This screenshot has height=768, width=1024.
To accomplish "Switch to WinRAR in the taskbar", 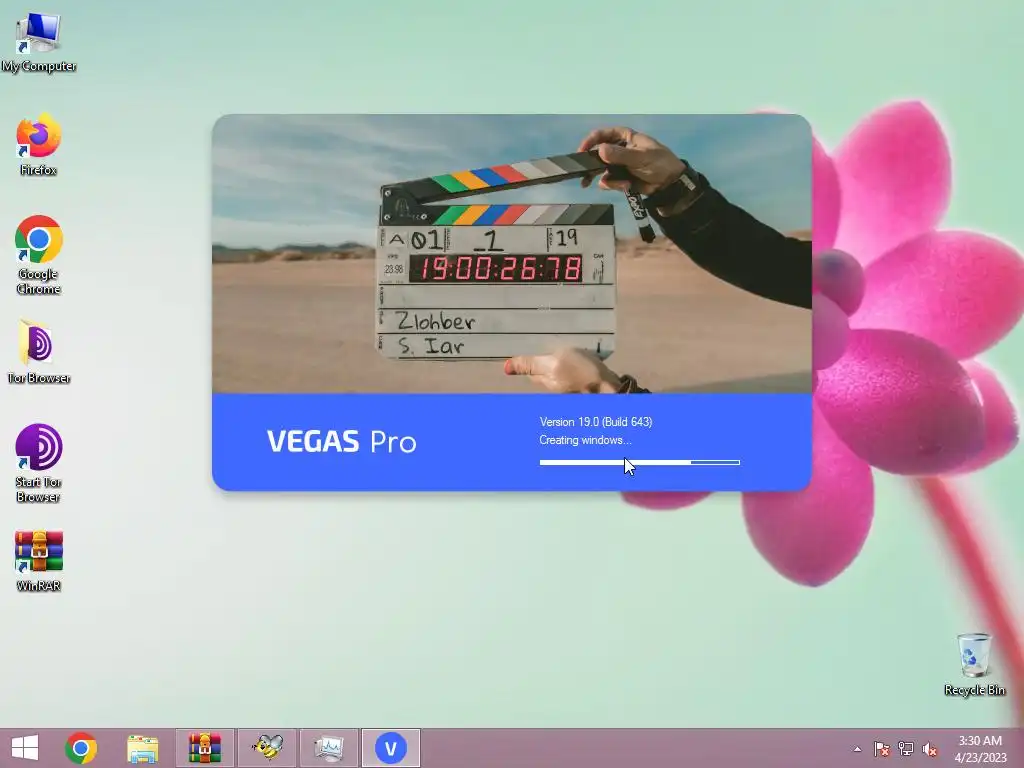I will tap(204, 748).
